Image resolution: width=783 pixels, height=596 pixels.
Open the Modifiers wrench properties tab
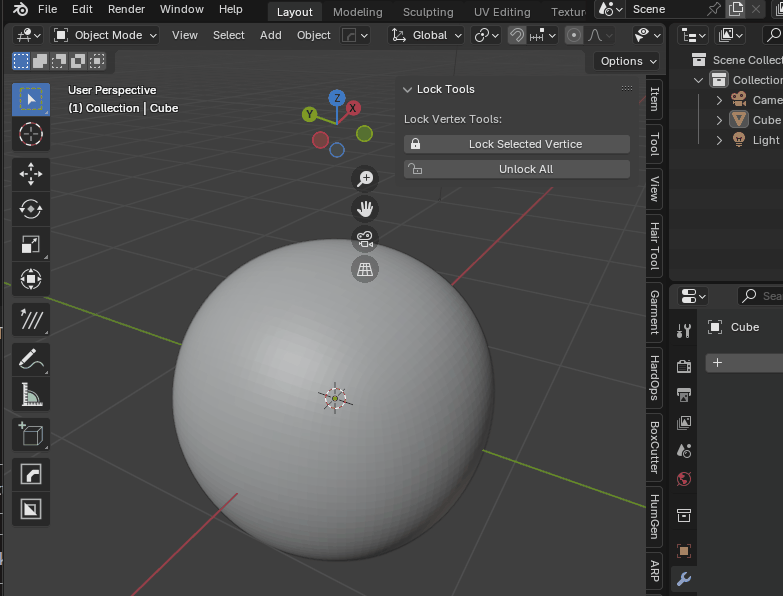click(x=684, y=579)
